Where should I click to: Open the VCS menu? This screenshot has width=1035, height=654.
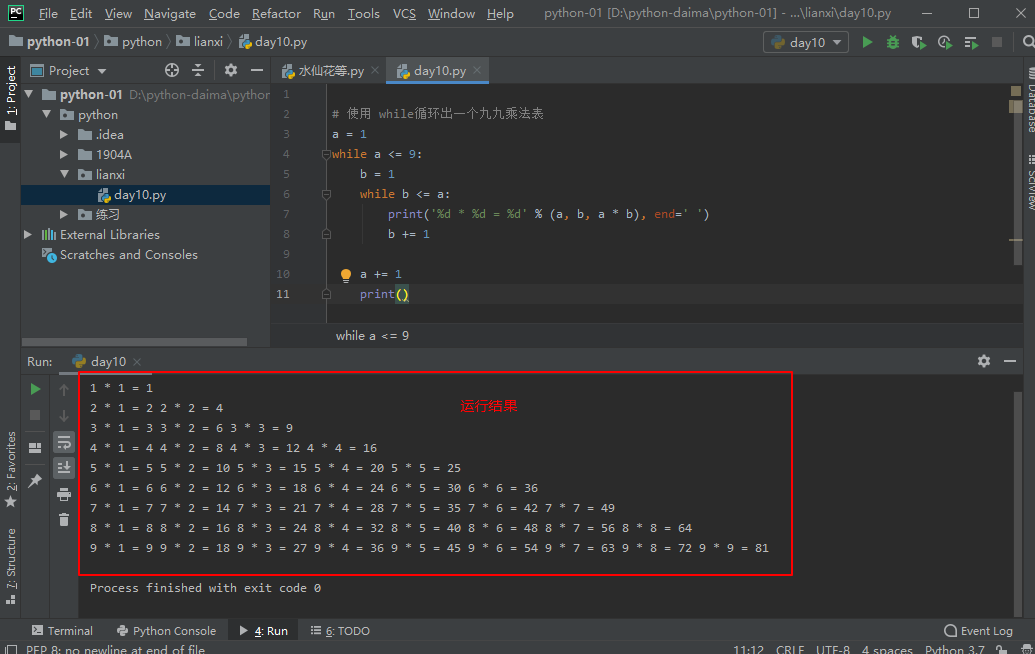click(404, 13)
